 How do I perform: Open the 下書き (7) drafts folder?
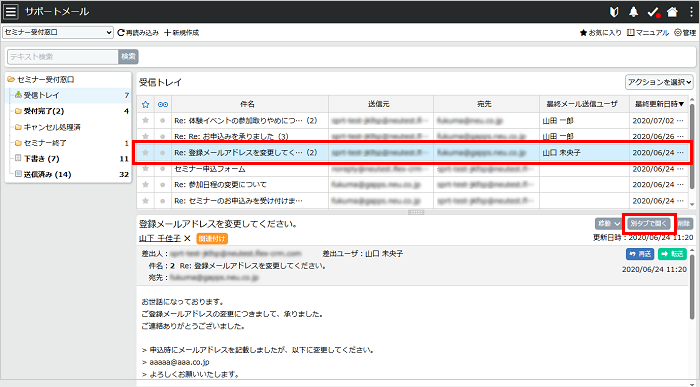(x=41, y=158)
